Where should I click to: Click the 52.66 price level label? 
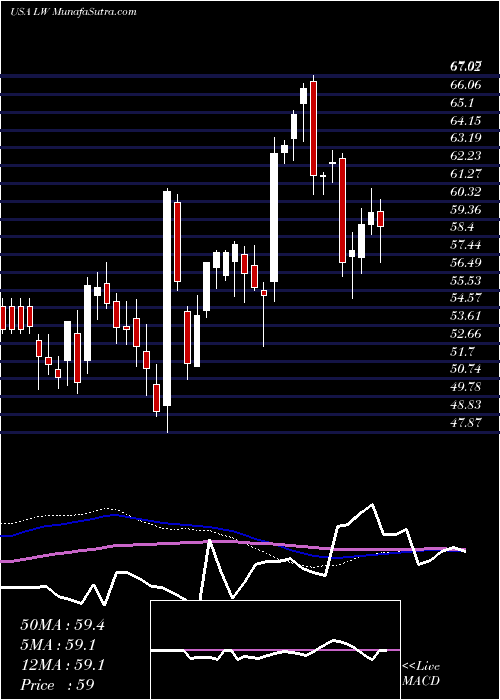click(x=466, y=333)
